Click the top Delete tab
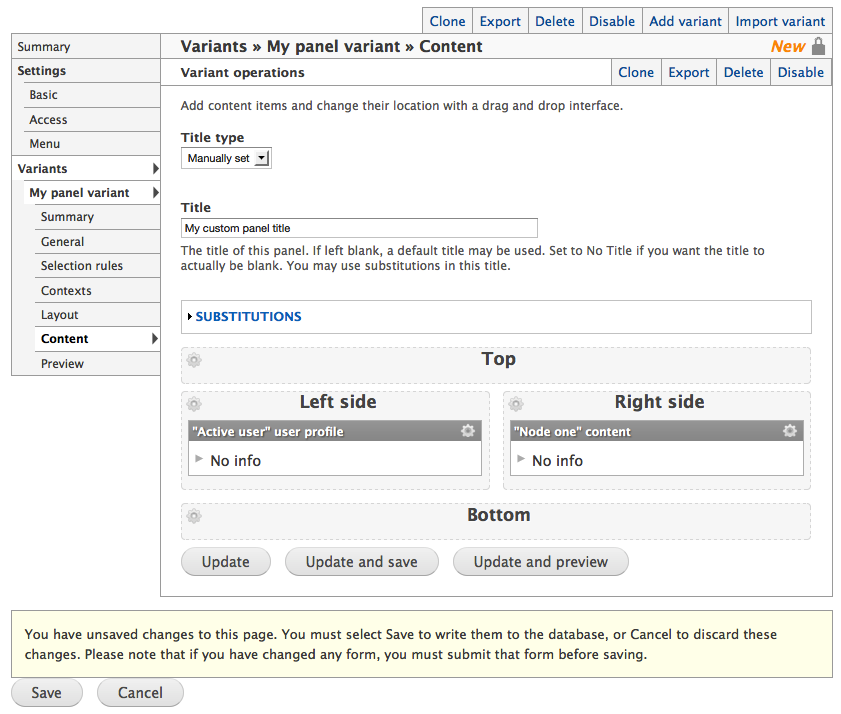Screen dimensions: 841x714 [555, 21]
